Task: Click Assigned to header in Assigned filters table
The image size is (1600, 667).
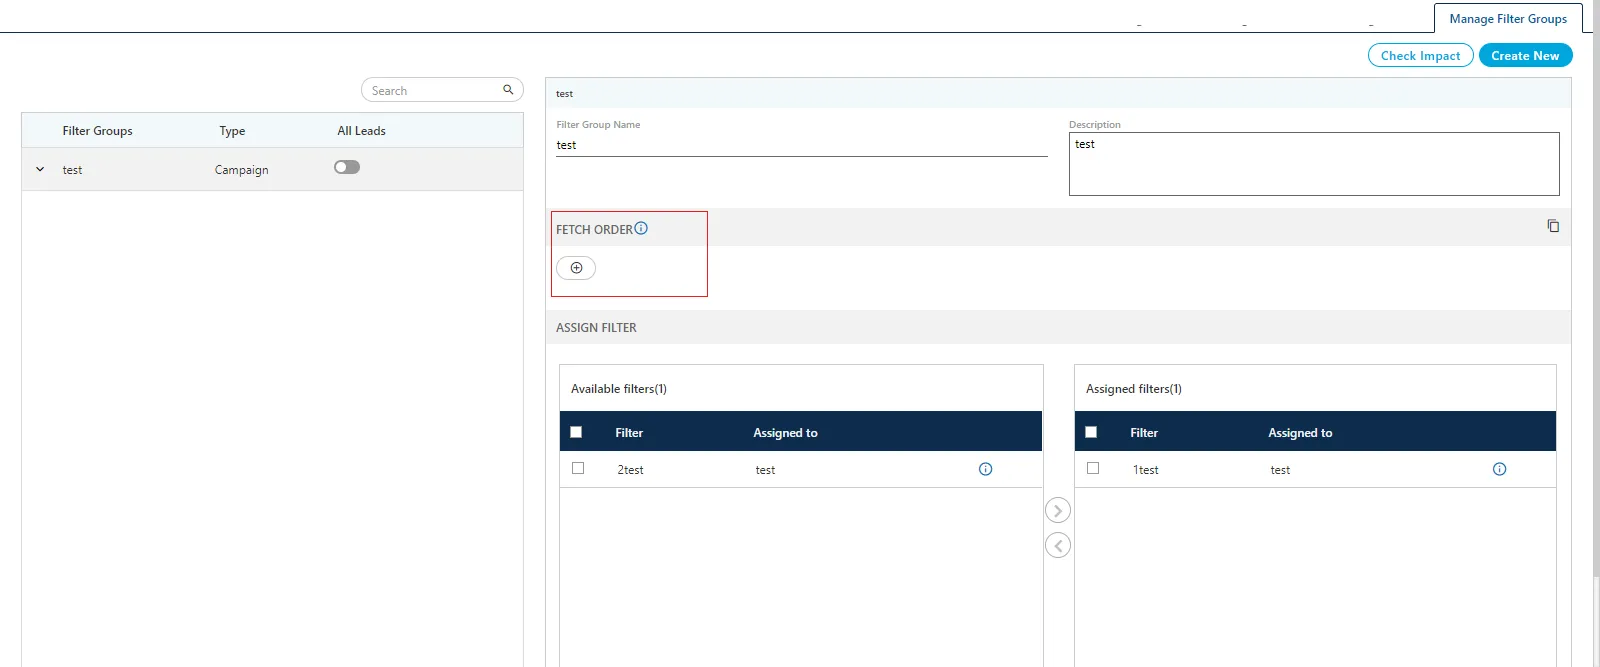Action: click(x=1300, y=433)
